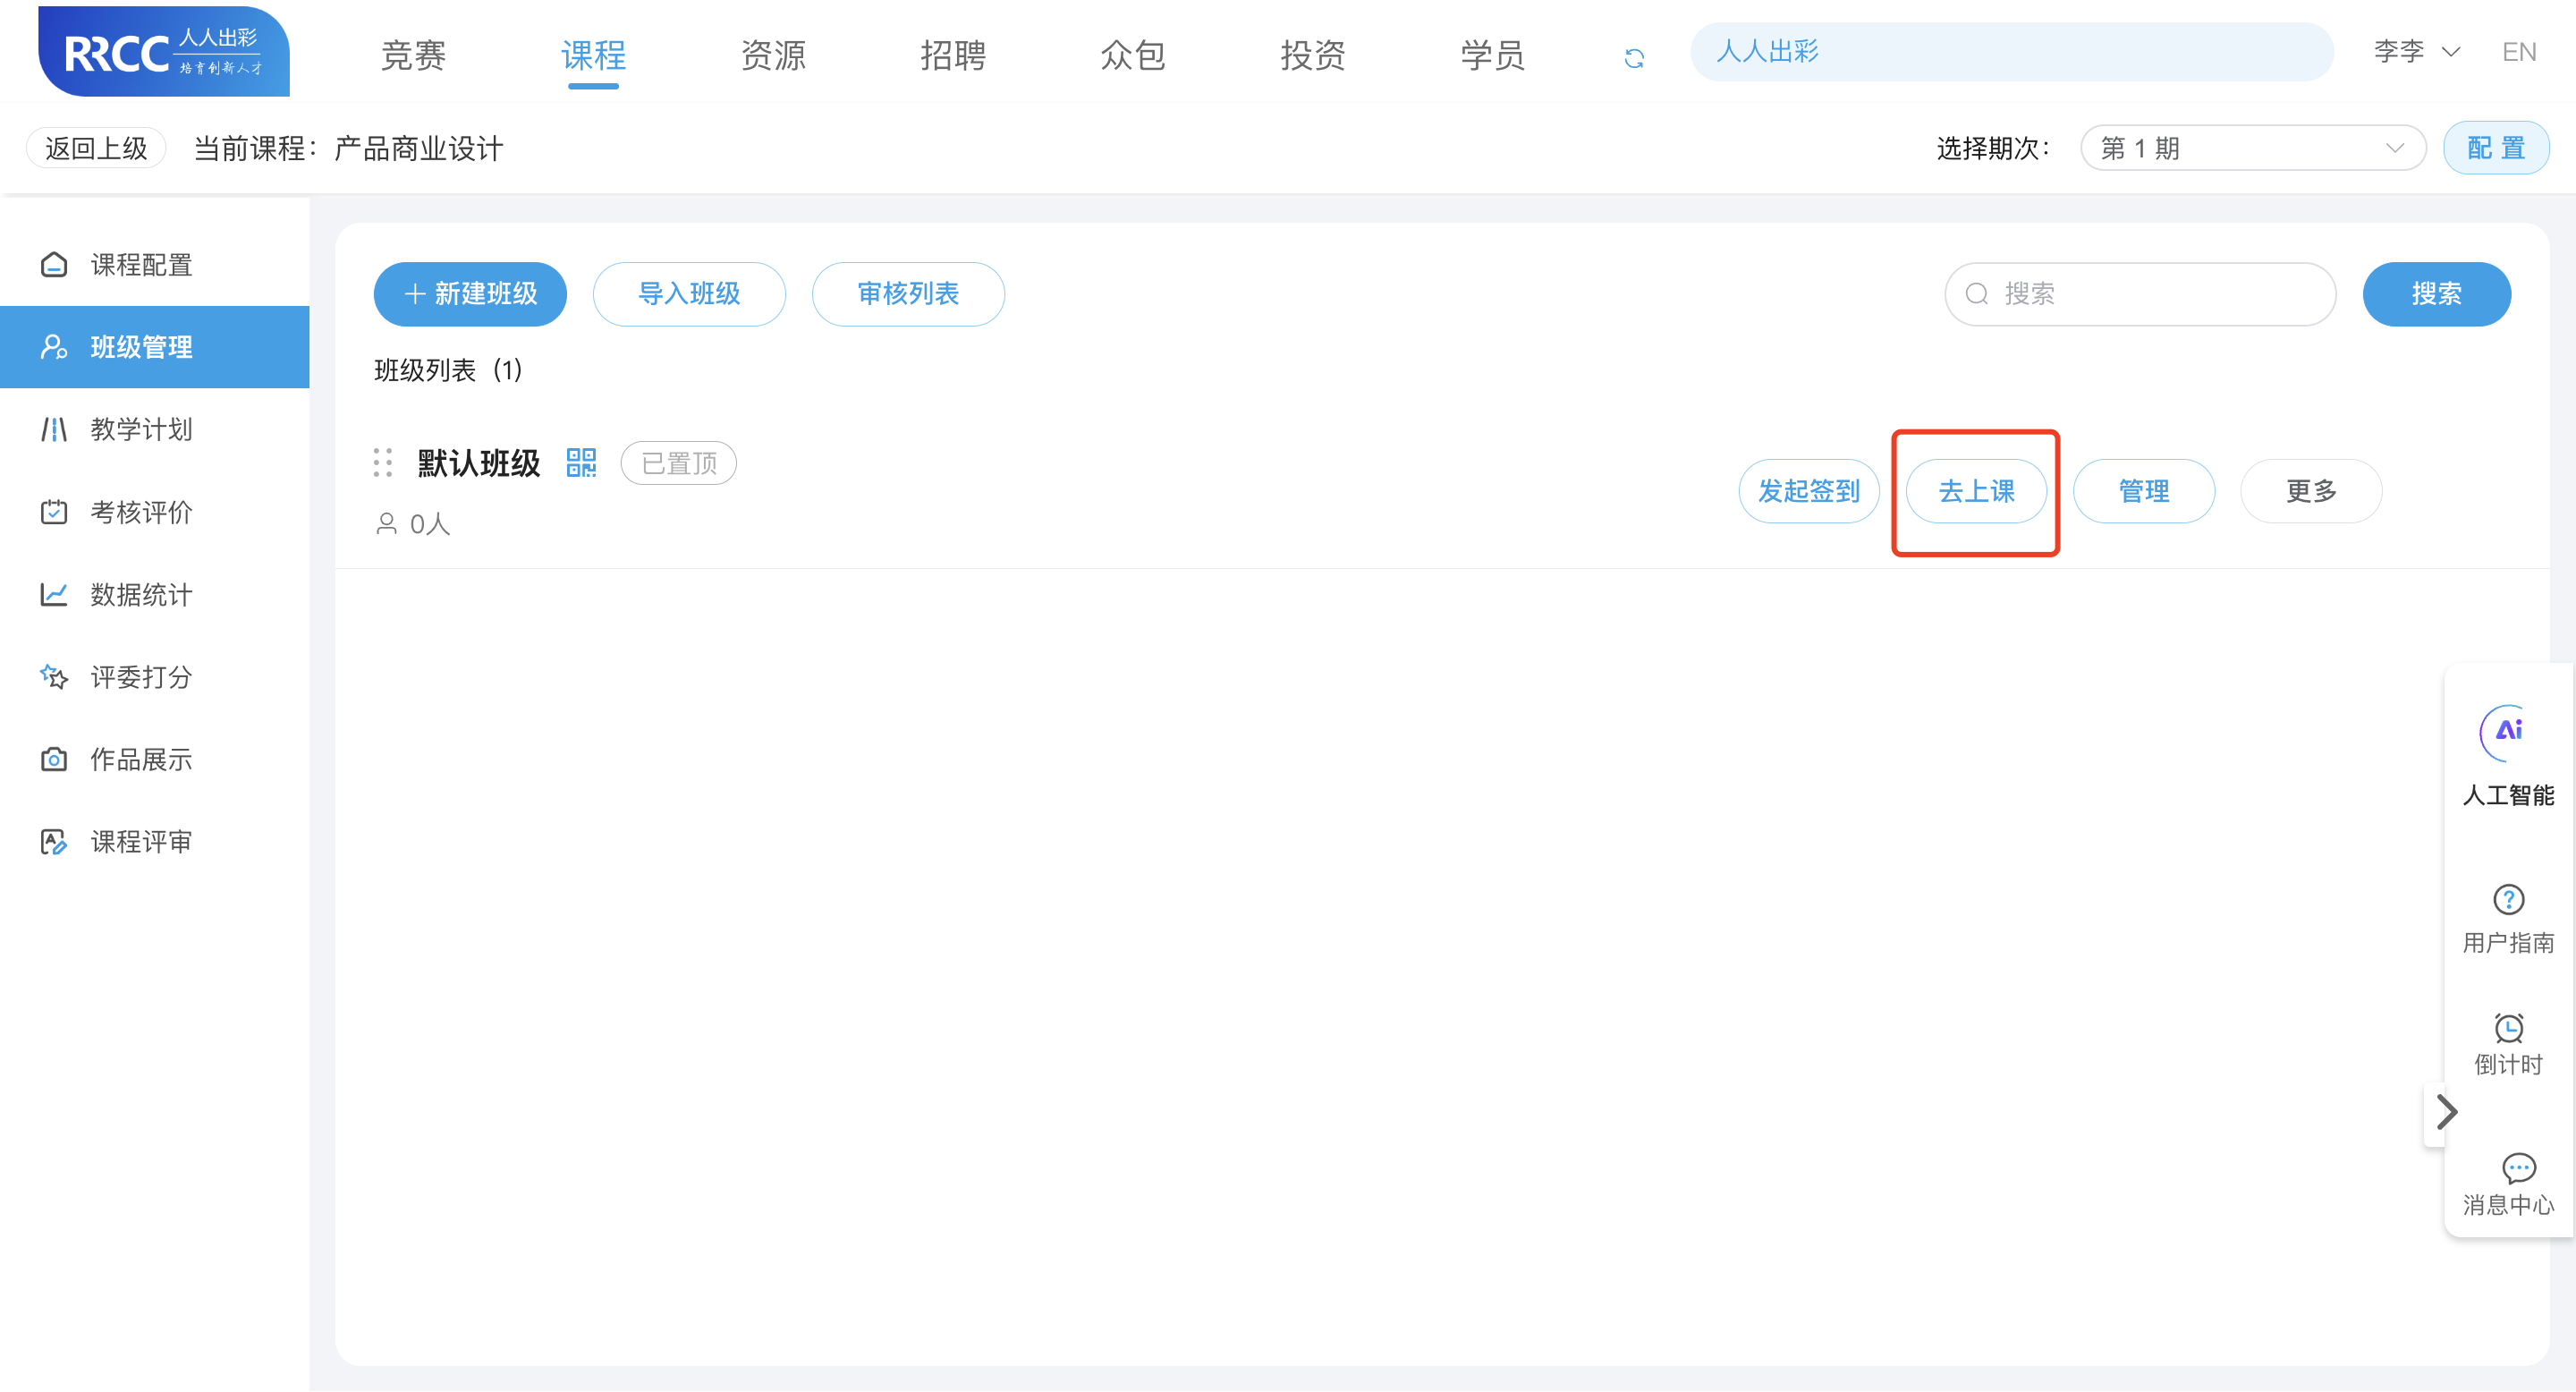Click 发起签到 for 默认班级
Screen dimensions: 2576x1392
click(x=1809, y=491)
